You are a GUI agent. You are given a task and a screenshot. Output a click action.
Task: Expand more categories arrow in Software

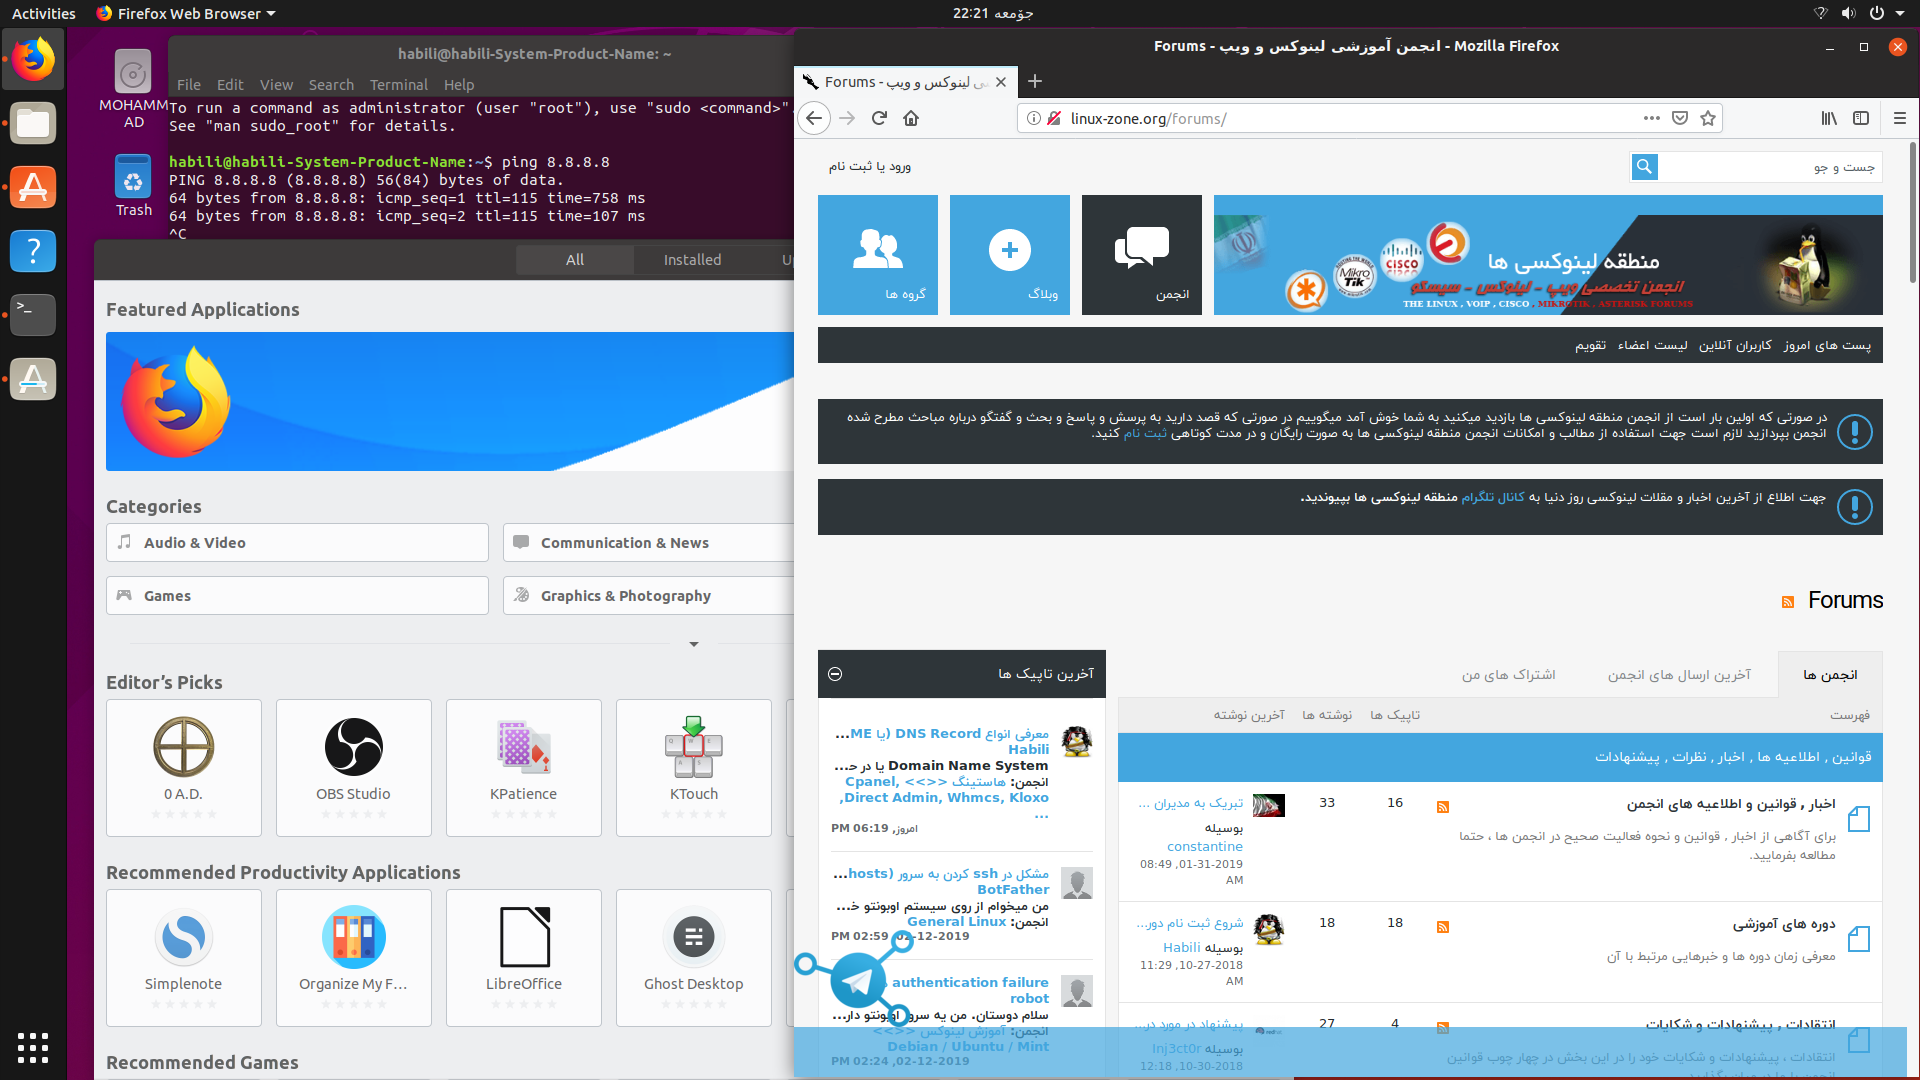[x=693, y=644]
